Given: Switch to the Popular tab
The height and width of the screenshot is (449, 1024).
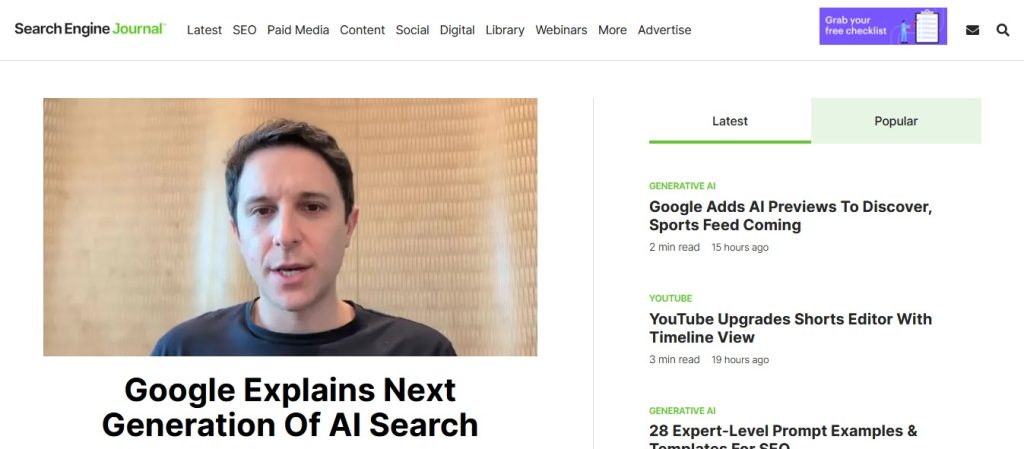Looking at the screenshot, I should (x=896, y=121).
